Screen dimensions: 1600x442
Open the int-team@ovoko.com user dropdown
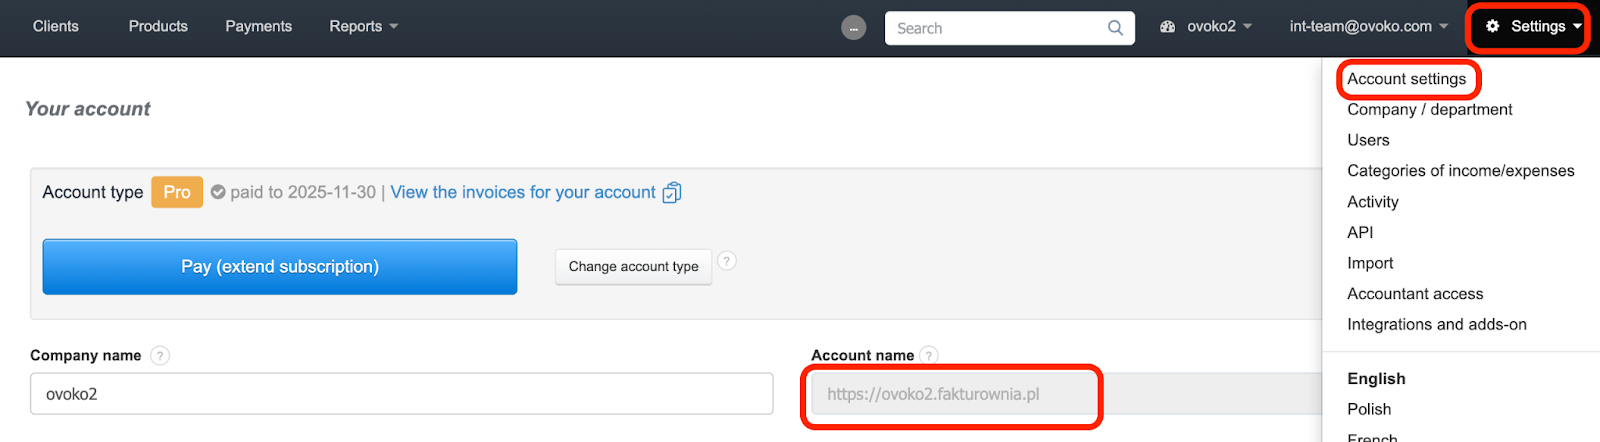tap(1368, 27)
